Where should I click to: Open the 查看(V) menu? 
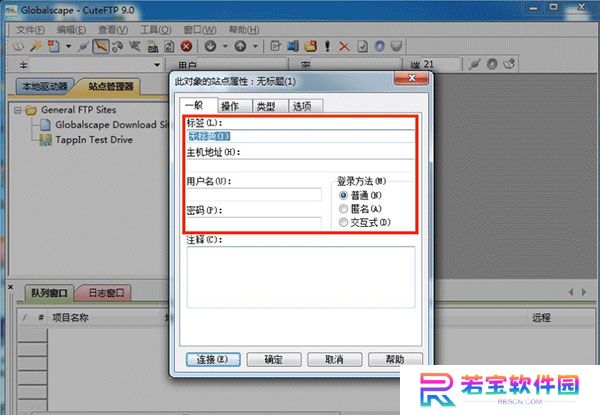113,30
